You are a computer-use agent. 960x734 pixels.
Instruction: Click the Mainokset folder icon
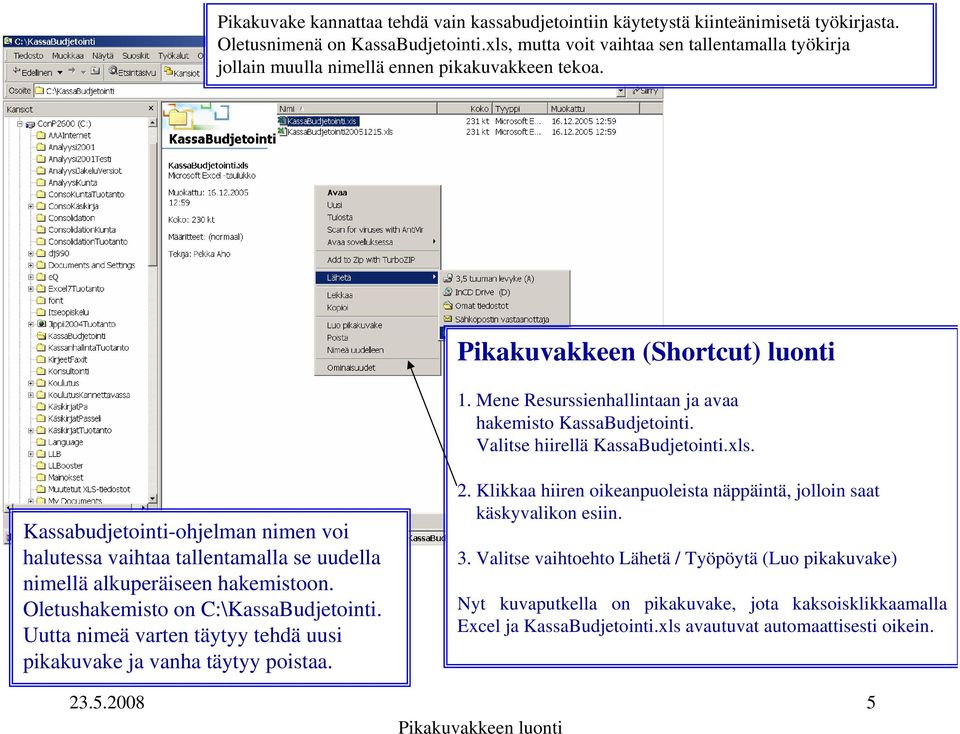41,477
